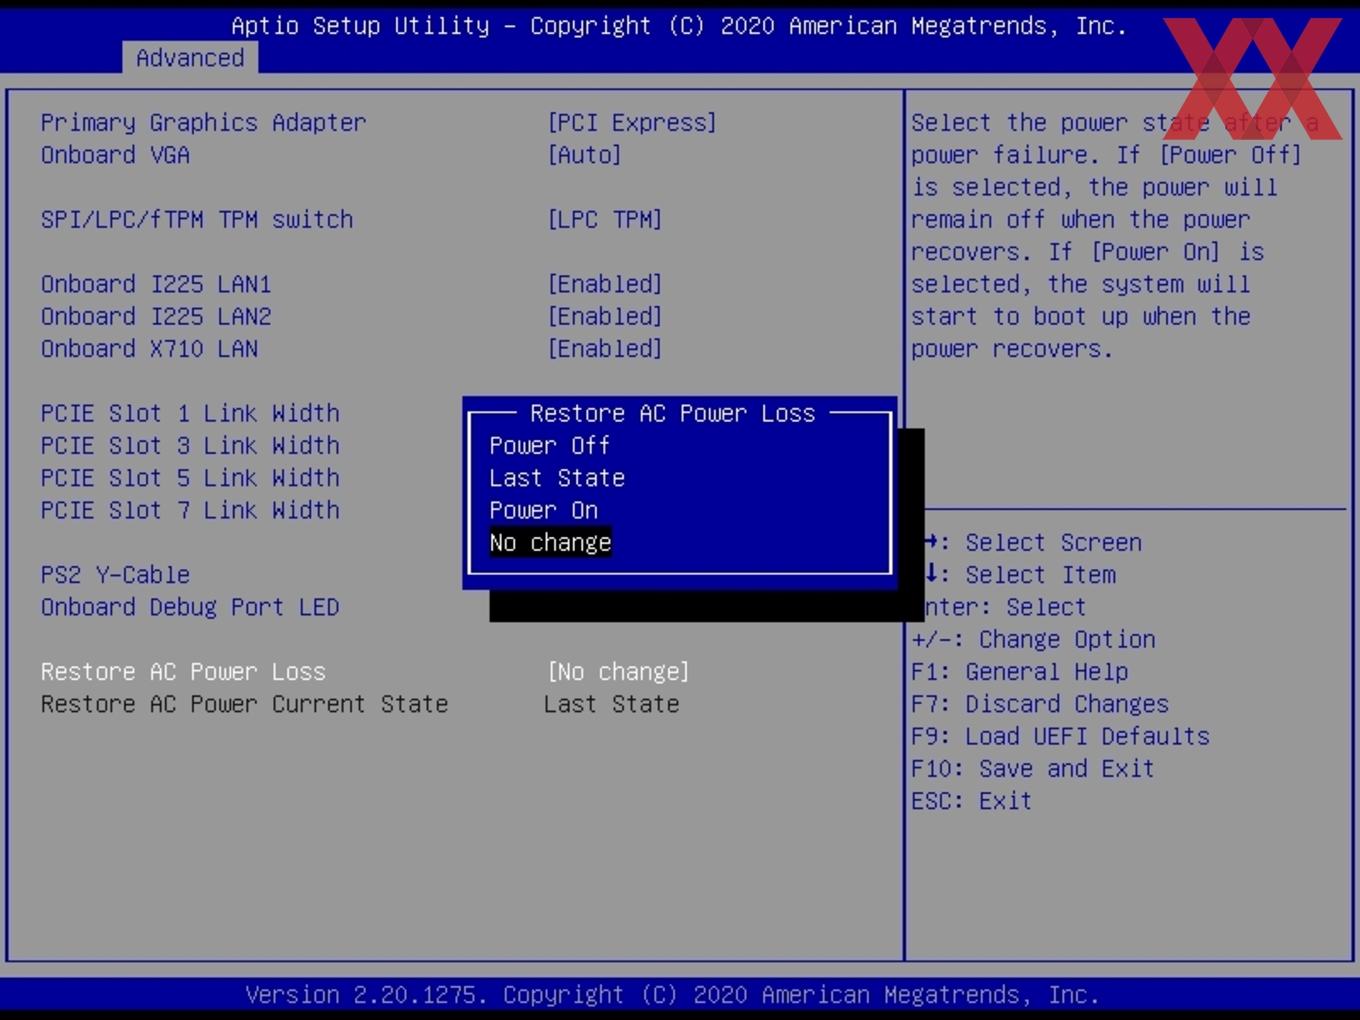Click the F10: Save and Exit hint

(x=1032, y=769)
